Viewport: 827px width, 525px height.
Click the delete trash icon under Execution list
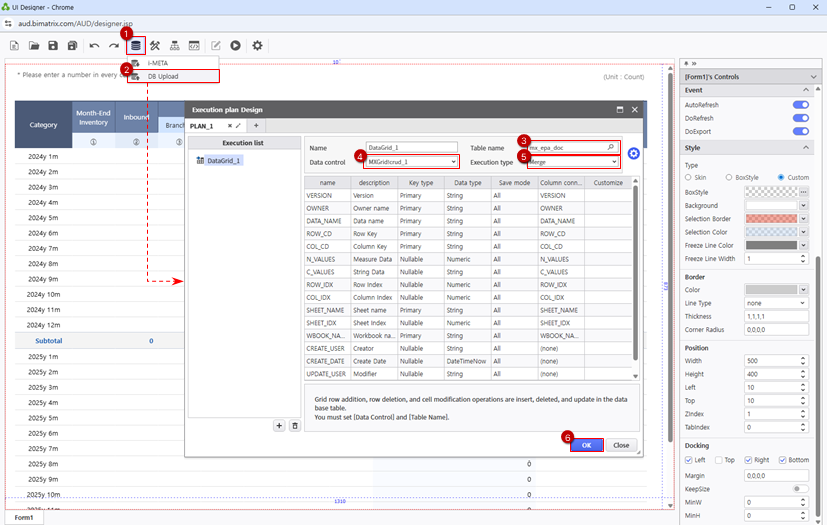click(294, 426)
